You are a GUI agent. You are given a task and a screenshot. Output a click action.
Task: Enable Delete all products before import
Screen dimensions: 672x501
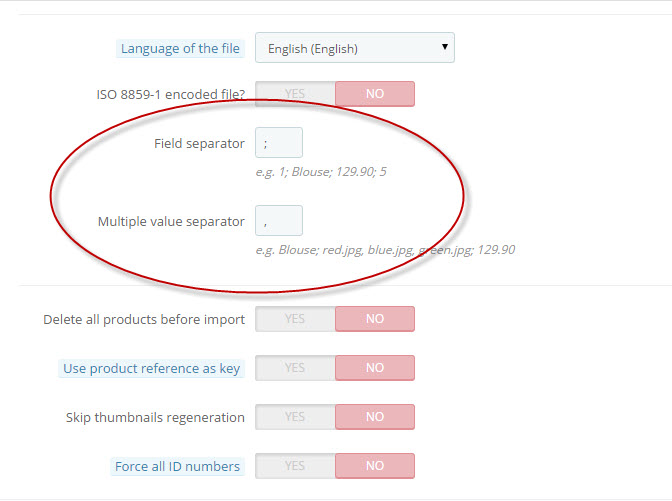[295, 319]
